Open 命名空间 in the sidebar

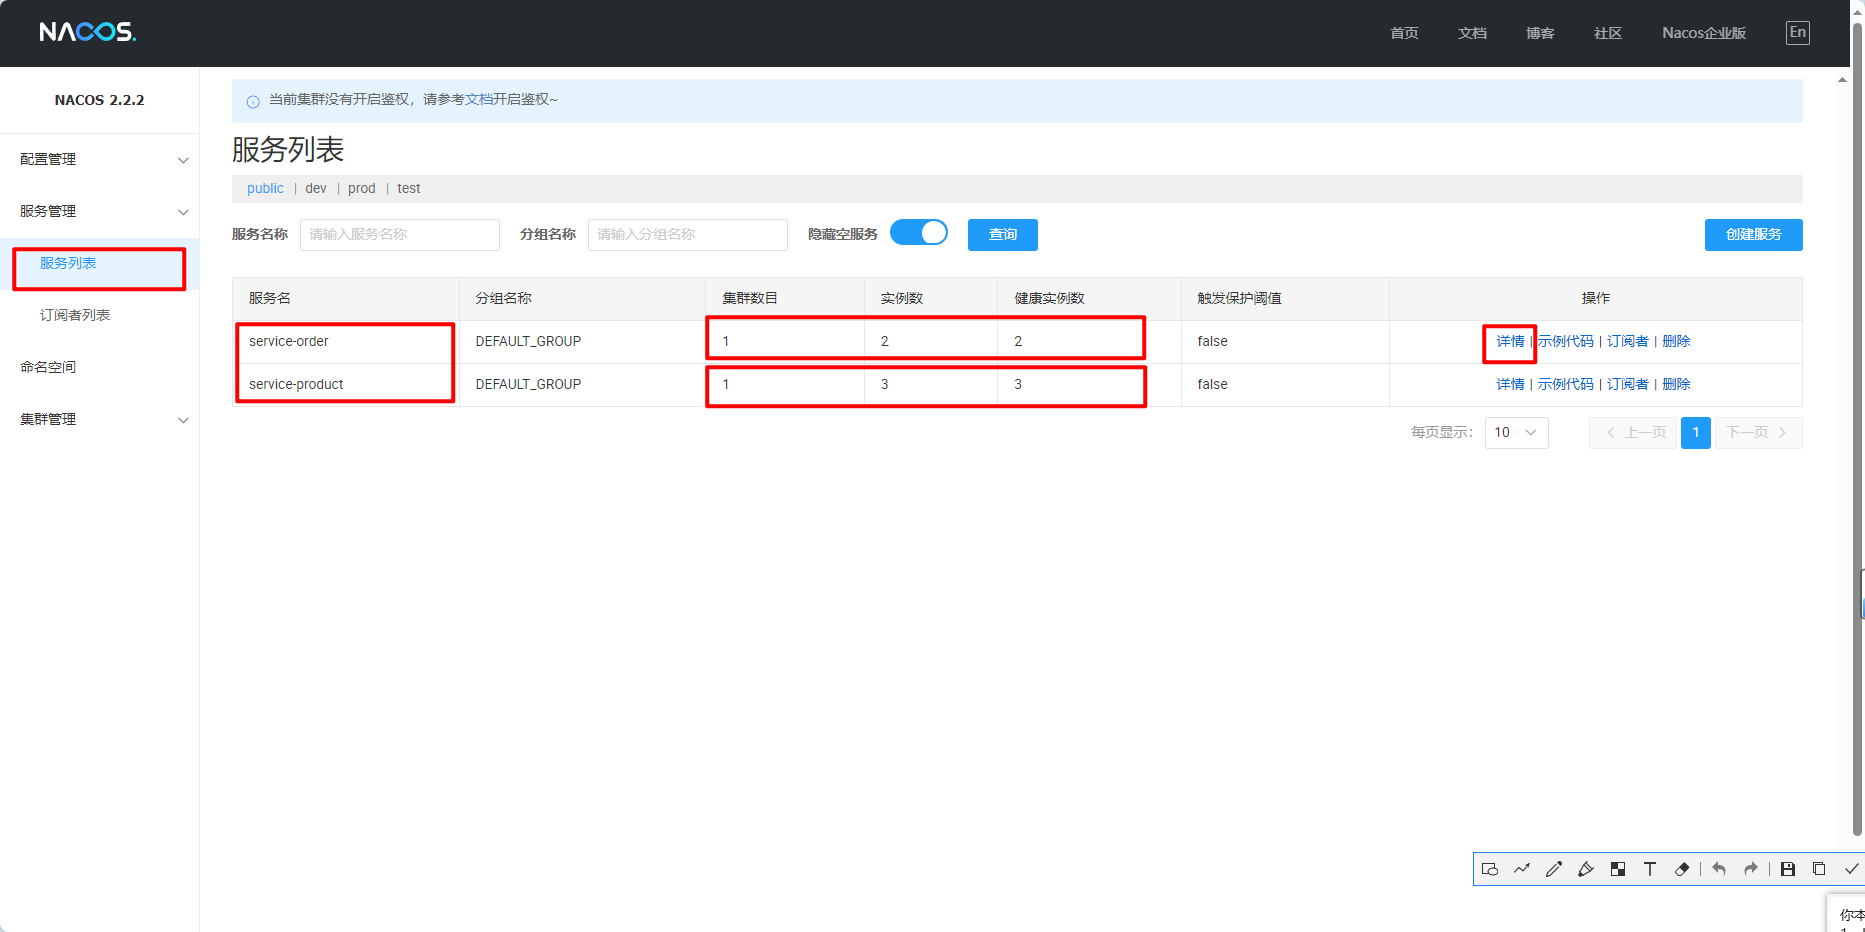(99, 368)
